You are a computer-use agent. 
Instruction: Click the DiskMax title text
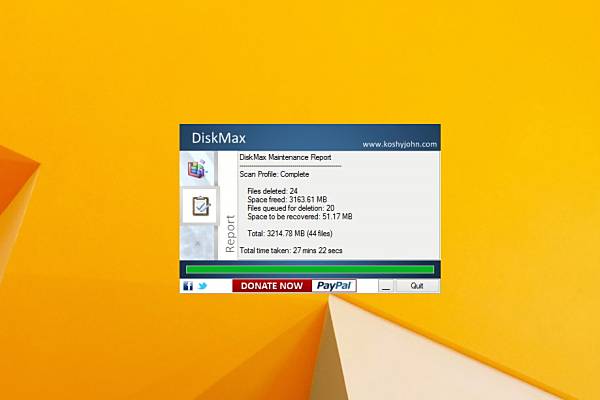(218, 138)
